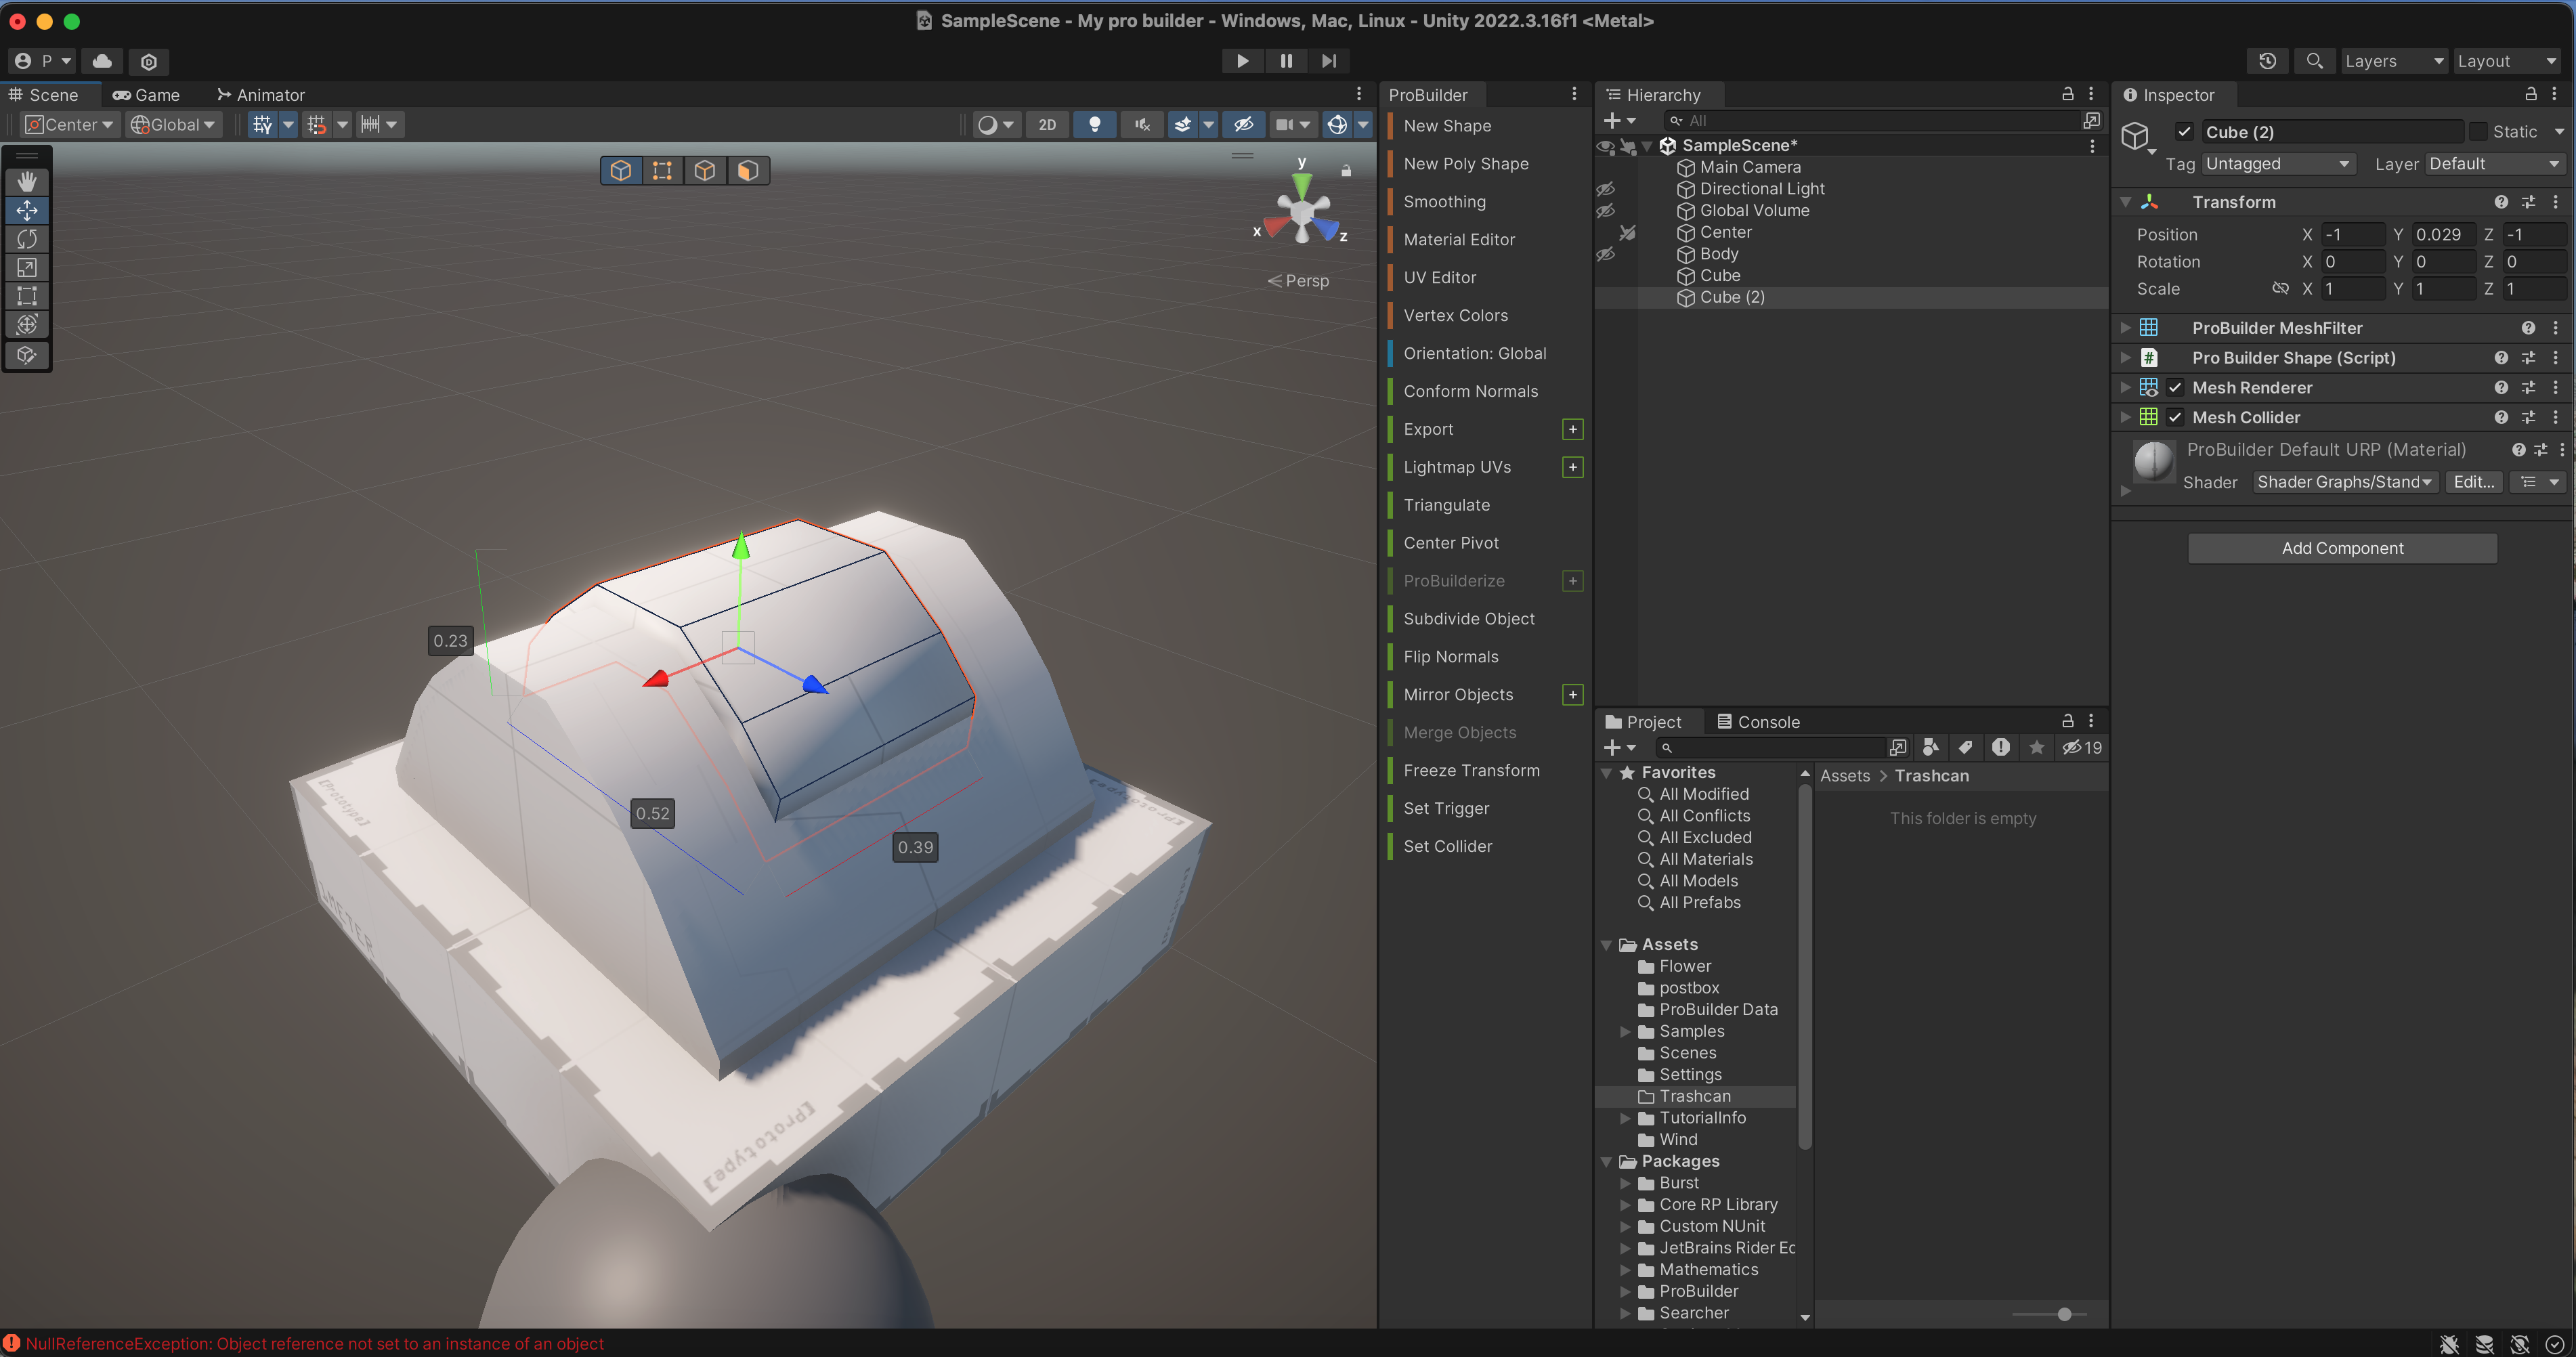This screenshot has width=2576, height=1357.
Task: Disable the Mesh Renderer component checkbox
Action: click(x=2175, y=388)
